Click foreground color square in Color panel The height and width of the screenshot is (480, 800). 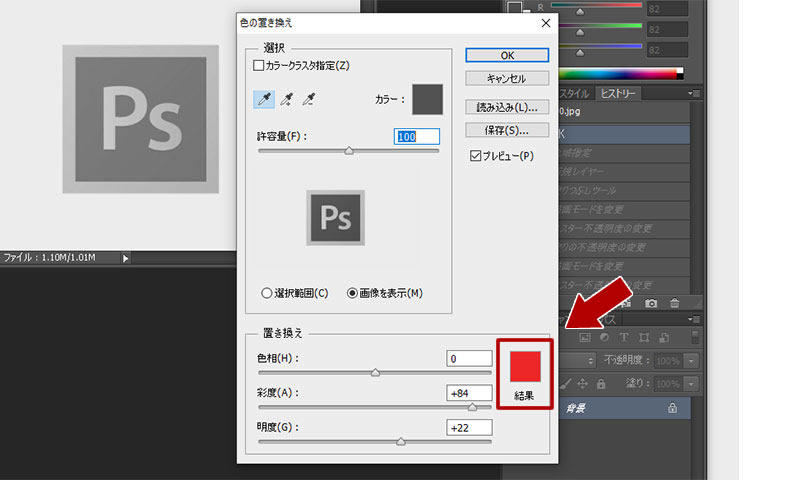[x=514, y=6]
